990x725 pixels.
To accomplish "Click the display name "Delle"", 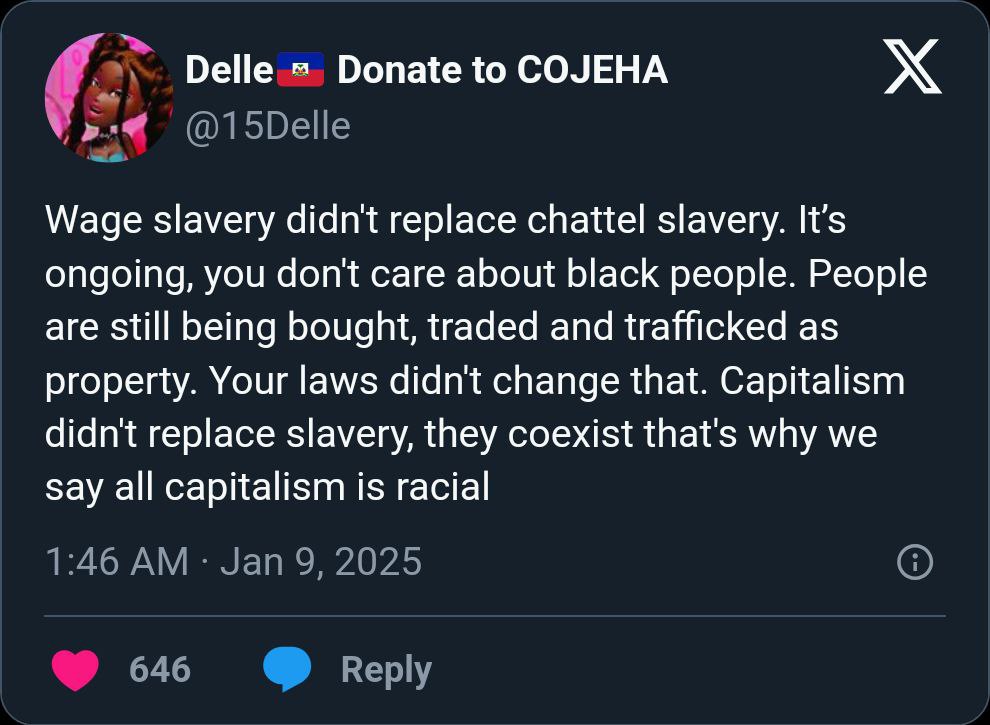I will (229, 70).
